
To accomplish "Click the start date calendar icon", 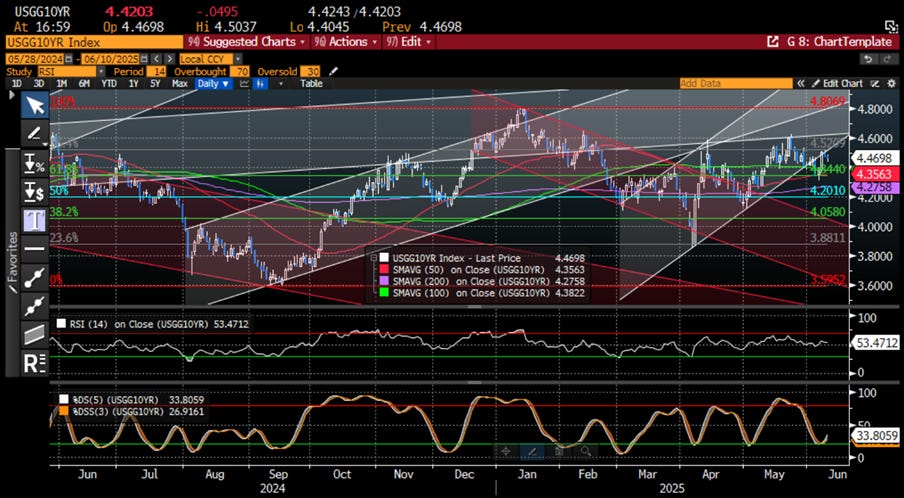I will pos(69,59).
